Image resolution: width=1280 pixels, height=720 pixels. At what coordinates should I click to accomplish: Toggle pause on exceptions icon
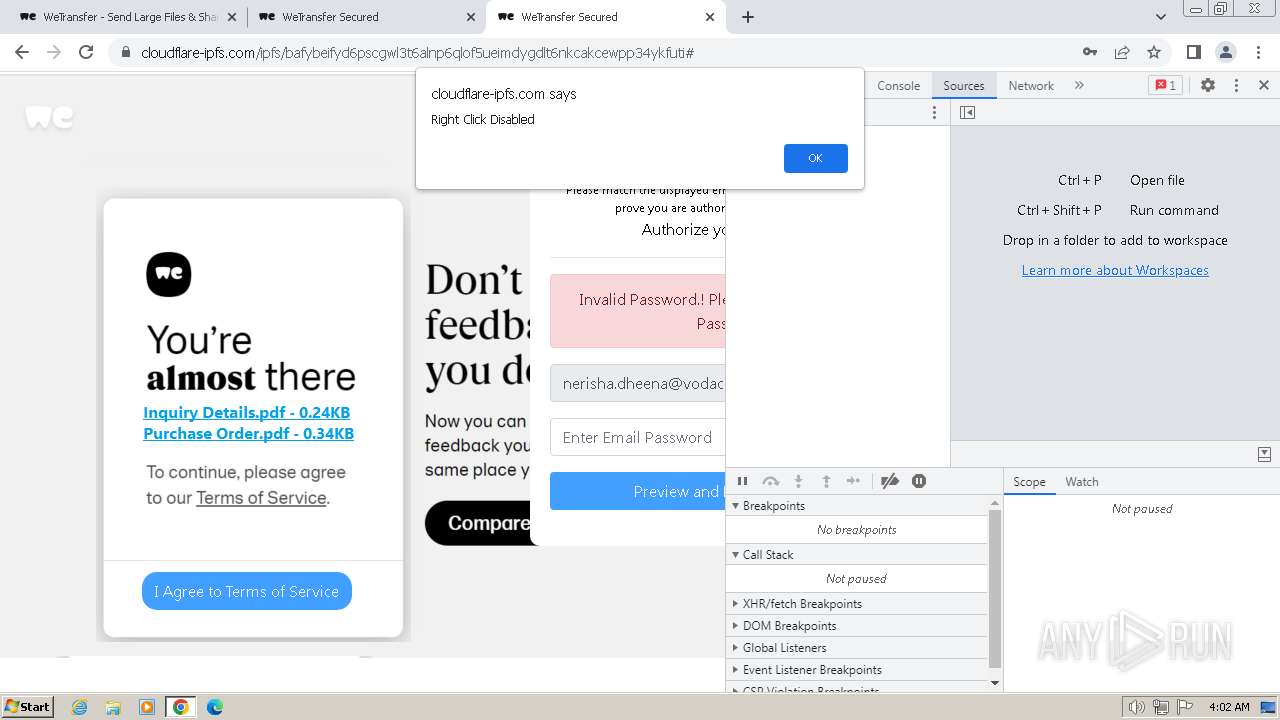coord(919,481)
